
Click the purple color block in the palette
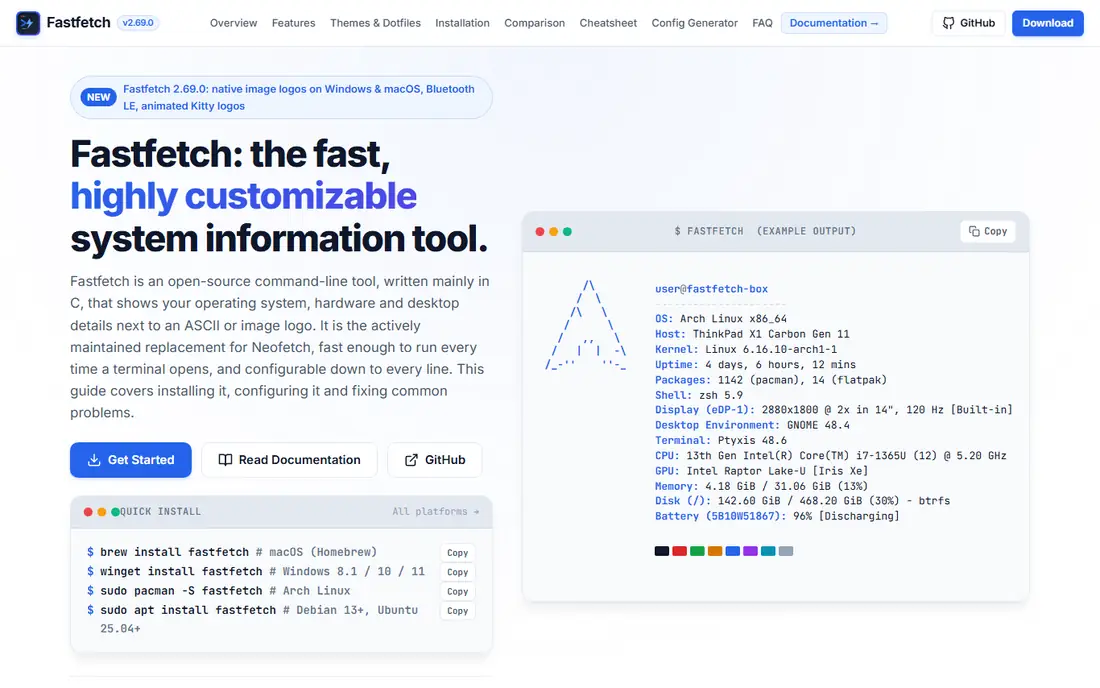coord(750,551)
